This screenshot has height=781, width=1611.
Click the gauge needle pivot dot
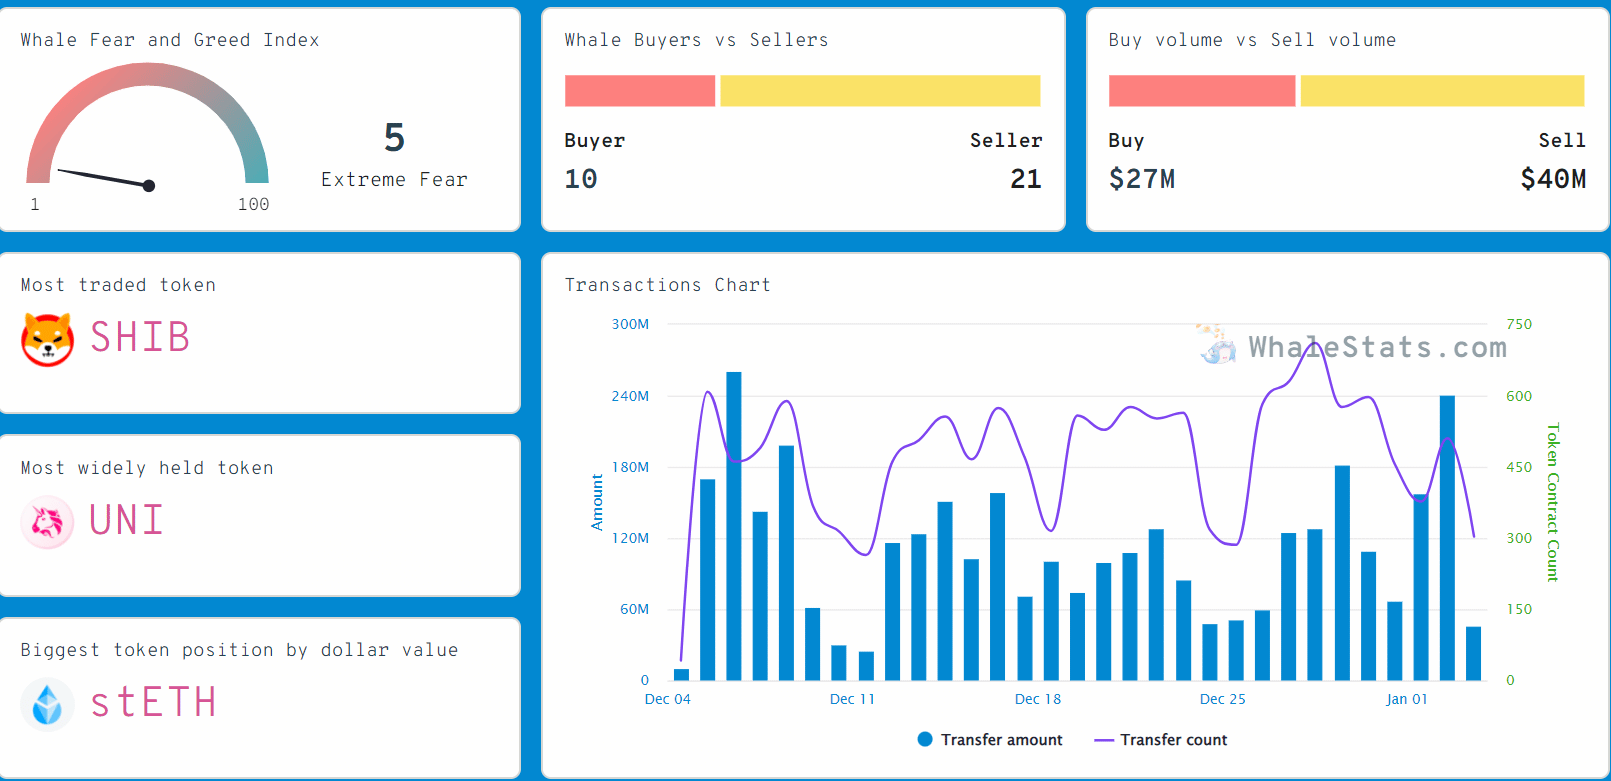tap(149, 185)
